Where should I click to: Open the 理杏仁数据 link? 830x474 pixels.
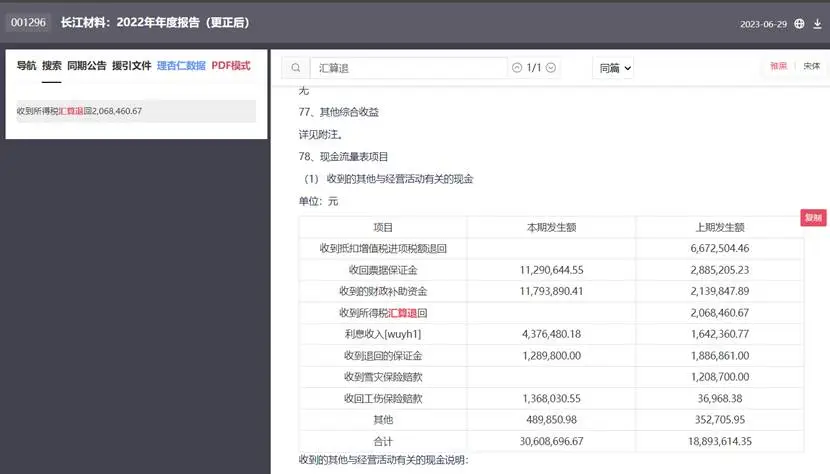pos(181,66)
